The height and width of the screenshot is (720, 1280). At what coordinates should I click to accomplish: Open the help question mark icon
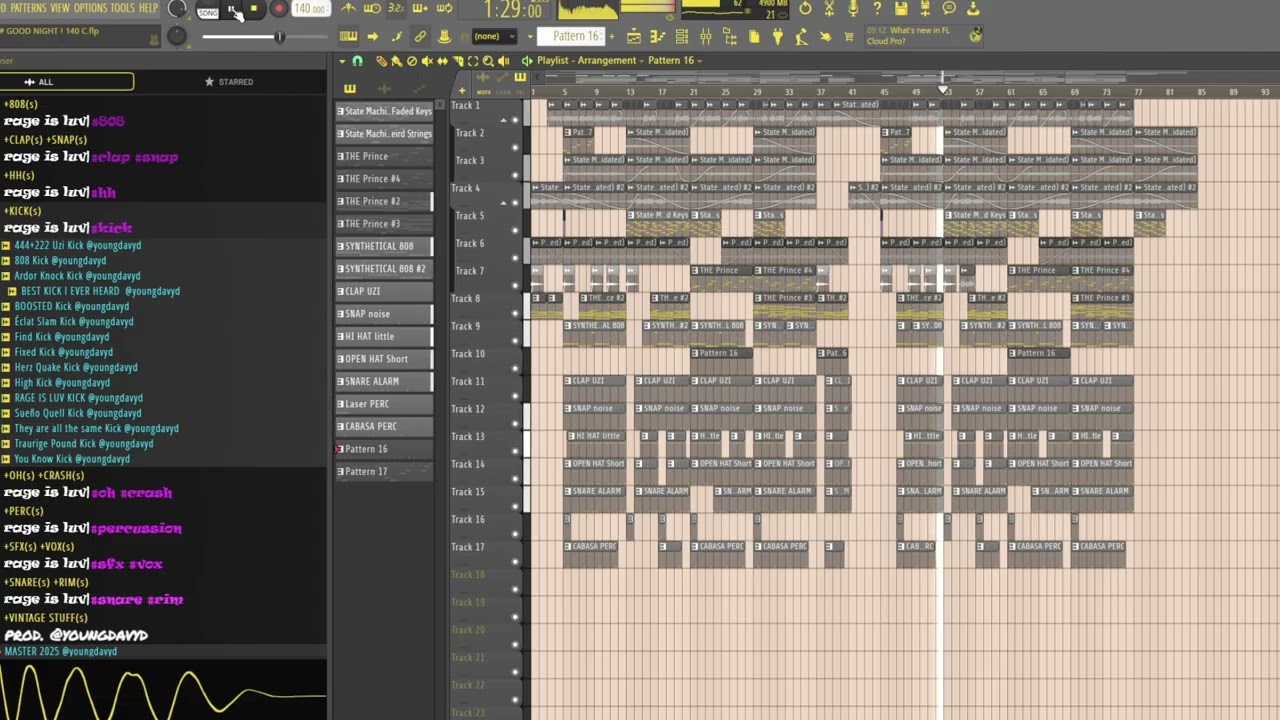click(x=877, y=8)
